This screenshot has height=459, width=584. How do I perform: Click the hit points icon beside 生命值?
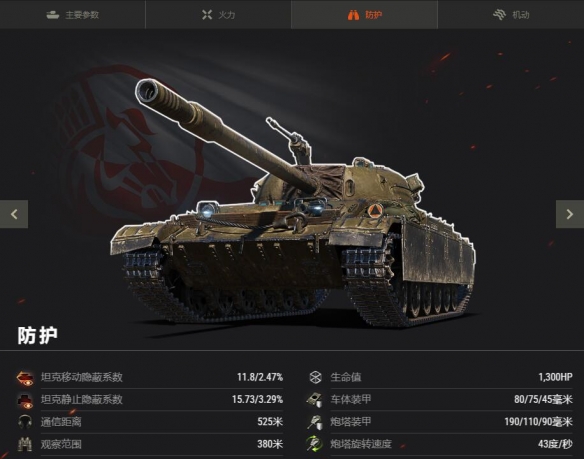[x=315, y=377]
